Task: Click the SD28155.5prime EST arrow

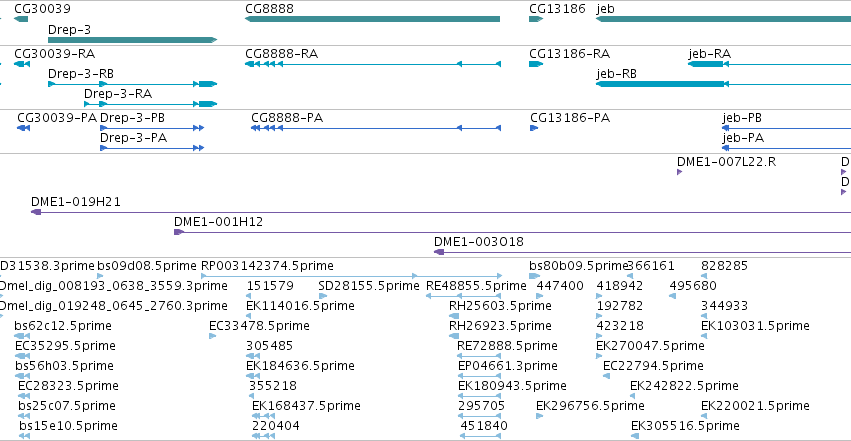Action: 322,296
